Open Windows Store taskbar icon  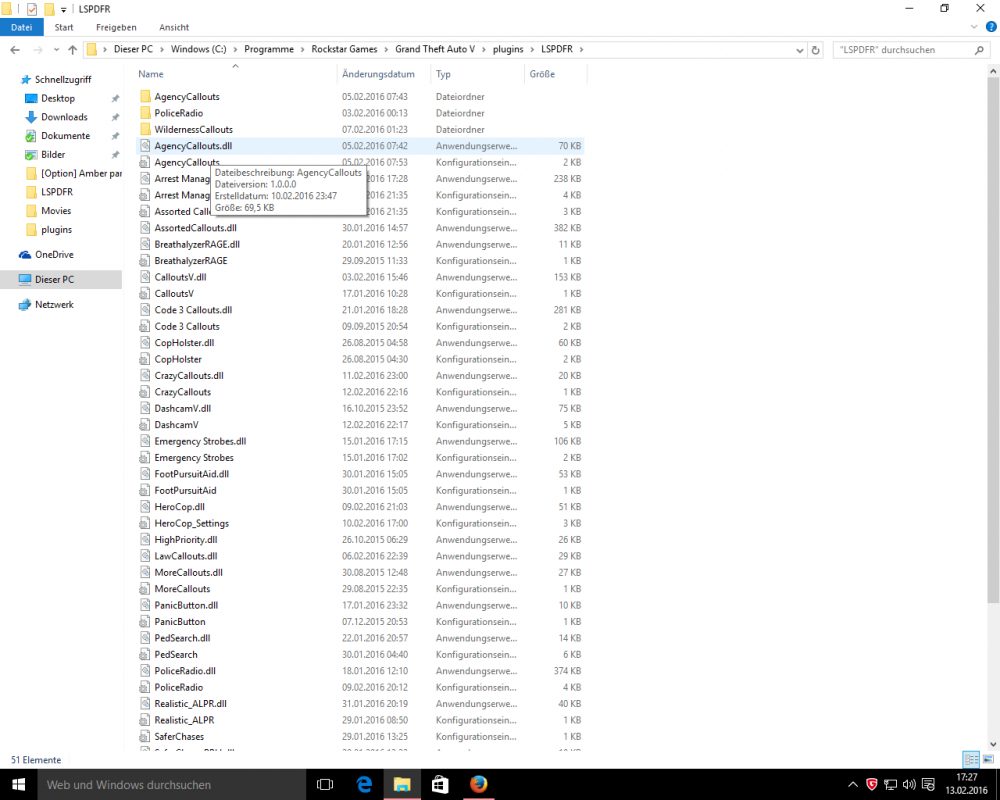tap(440, 785)
